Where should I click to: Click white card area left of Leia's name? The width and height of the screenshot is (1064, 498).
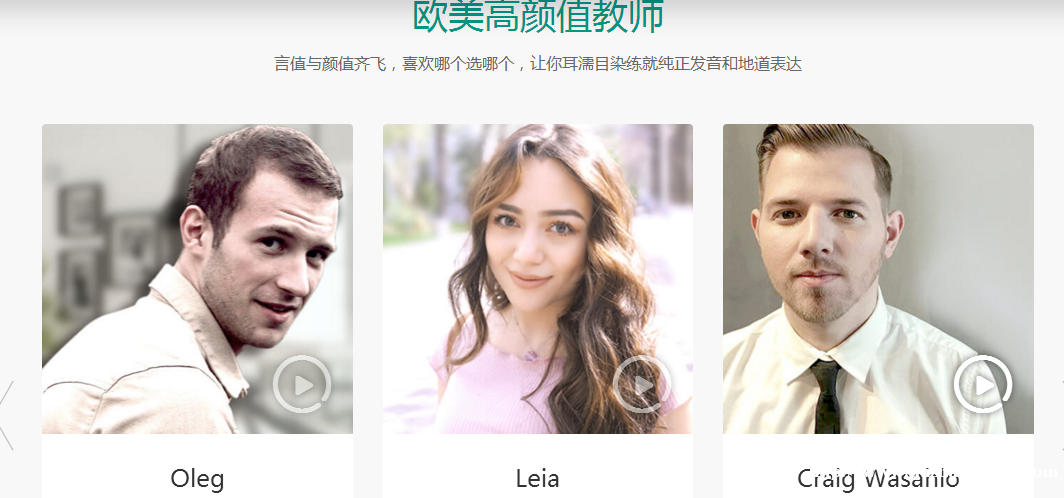coord(448,478)
